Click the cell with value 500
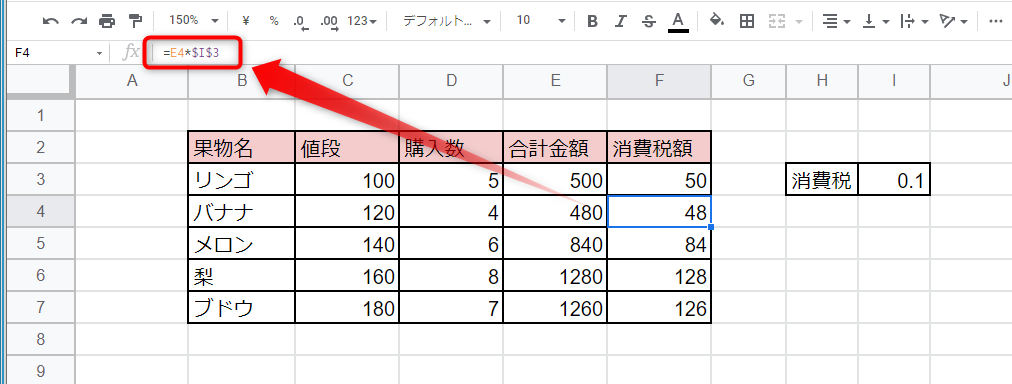 click(x=555, y=180)
